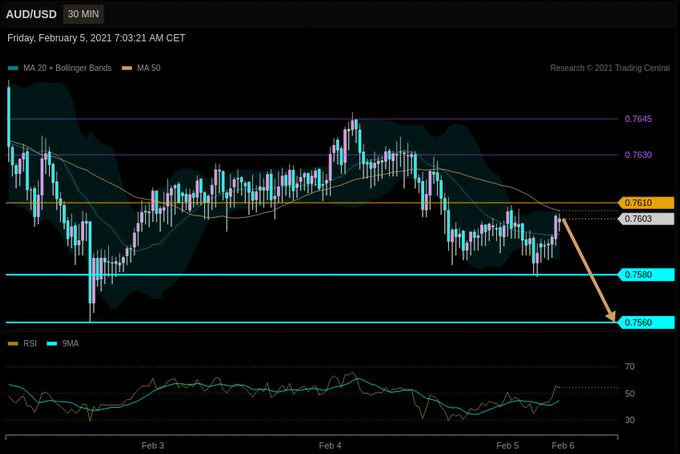Click the Feb 5 date axis label

pyautogui.click(x=507, y=446)
